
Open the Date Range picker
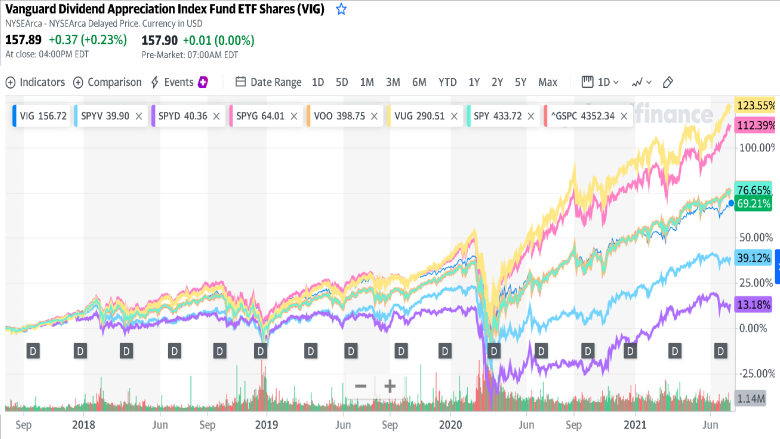[x=269, y=82]
